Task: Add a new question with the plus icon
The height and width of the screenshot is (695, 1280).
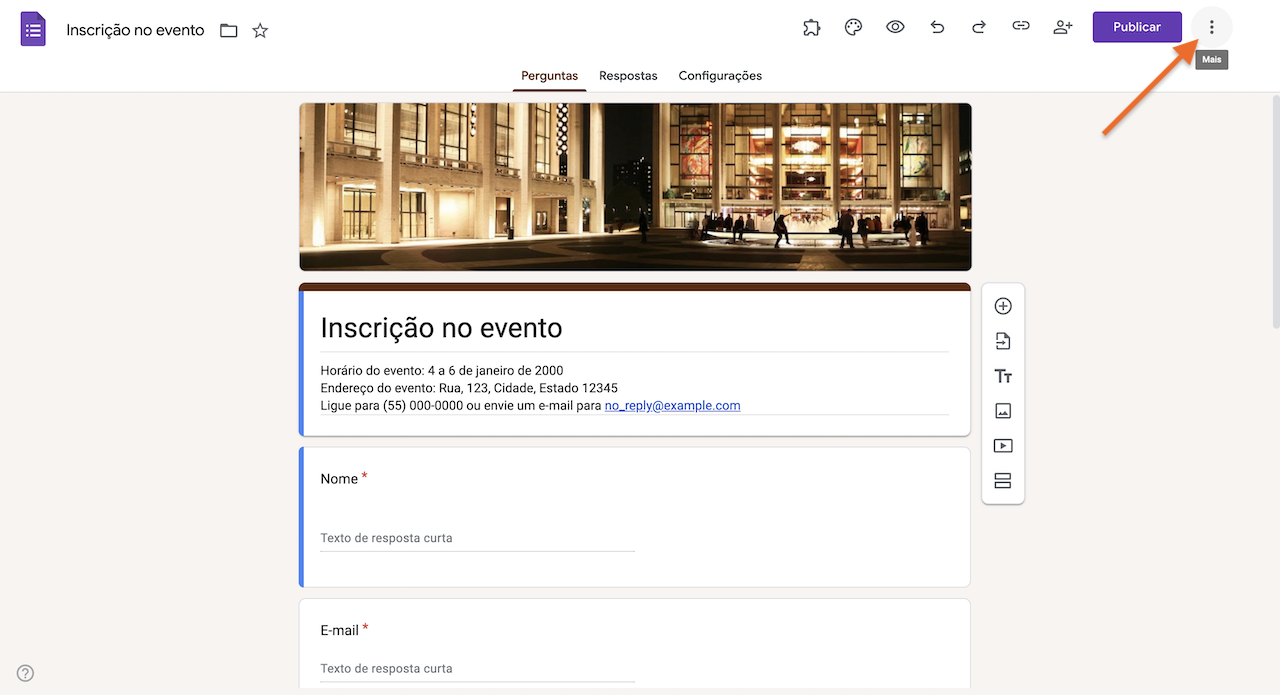Action: pos(1002,306)
